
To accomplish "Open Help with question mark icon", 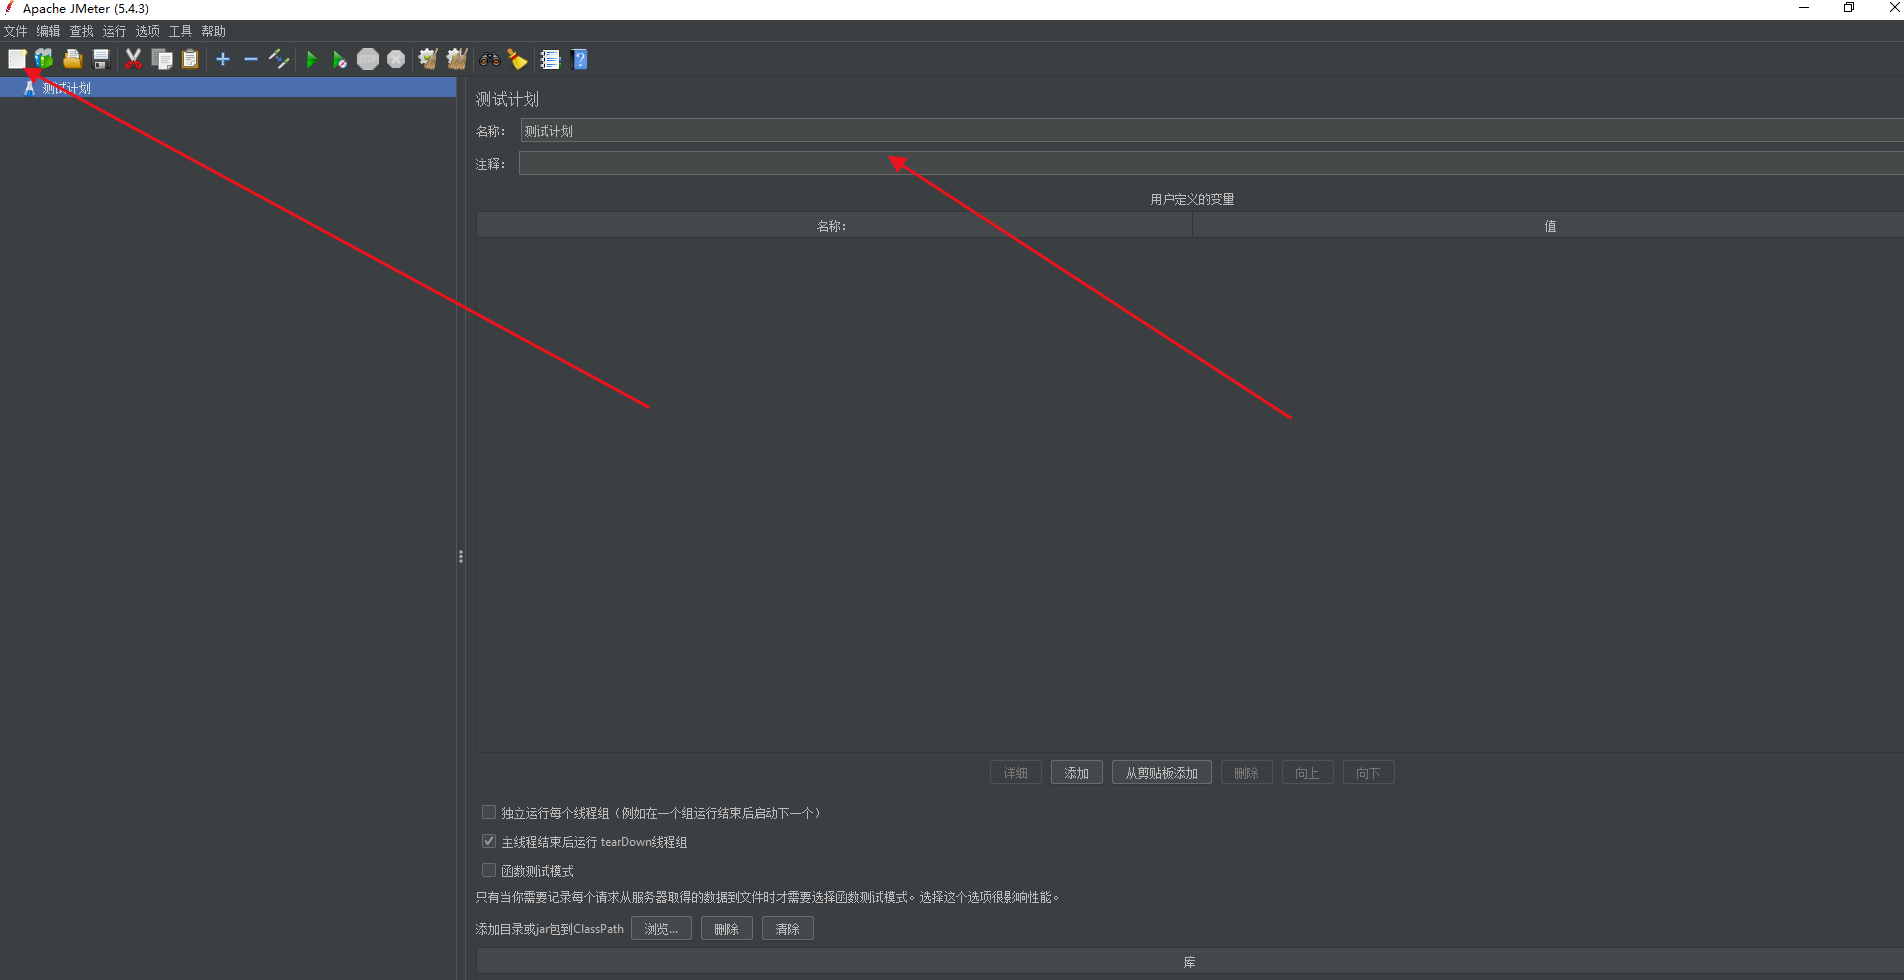I will [579, 59].
